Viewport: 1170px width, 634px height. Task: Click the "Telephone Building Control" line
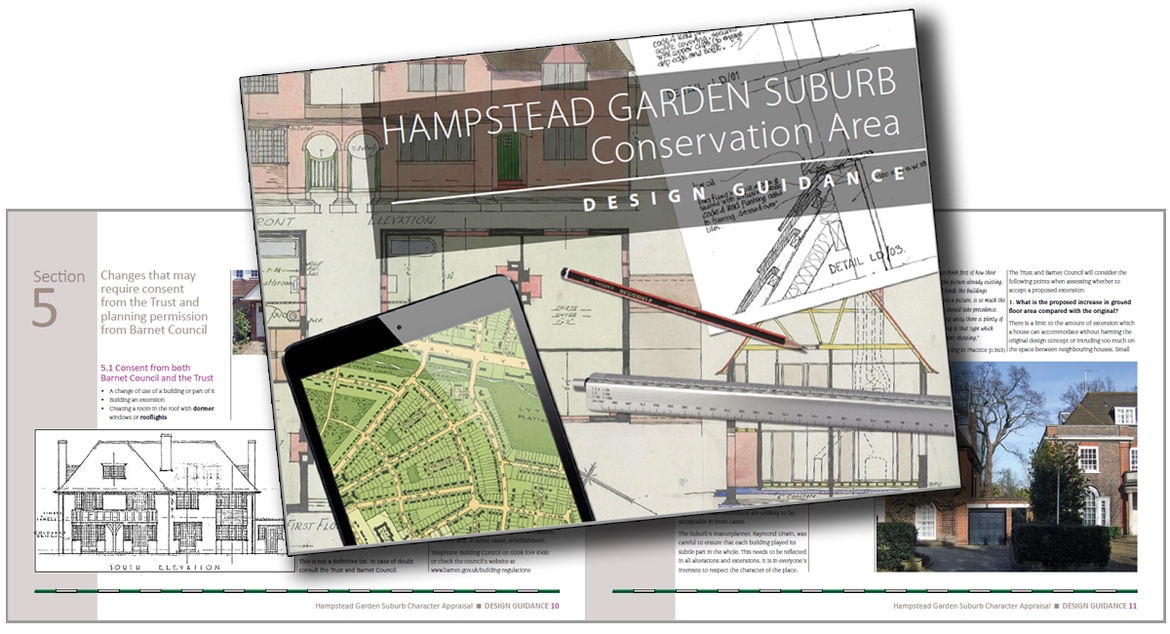coord(489,553)
